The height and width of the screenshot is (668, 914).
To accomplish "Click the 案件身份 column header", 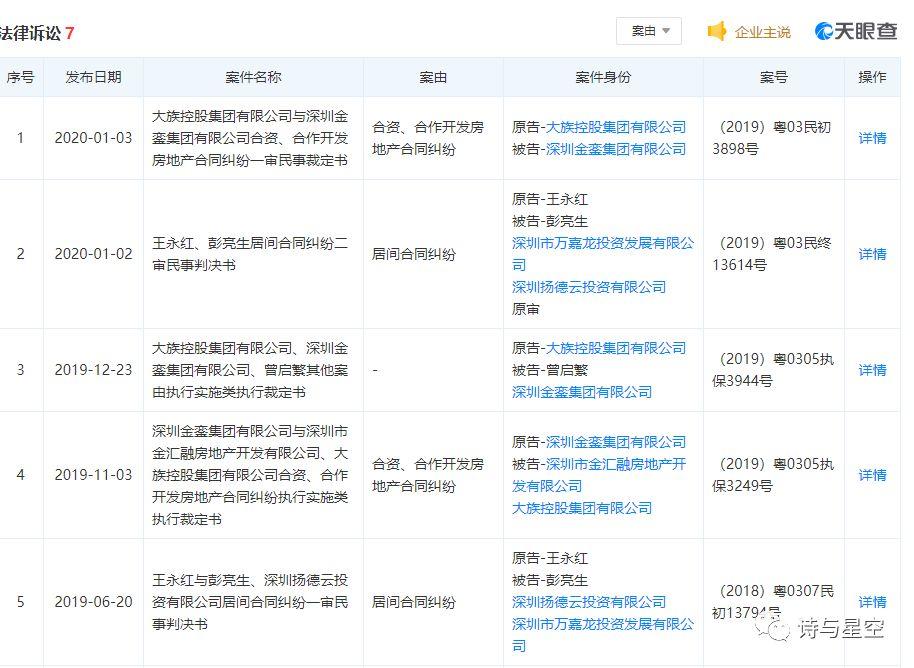I will click(603, 77).
